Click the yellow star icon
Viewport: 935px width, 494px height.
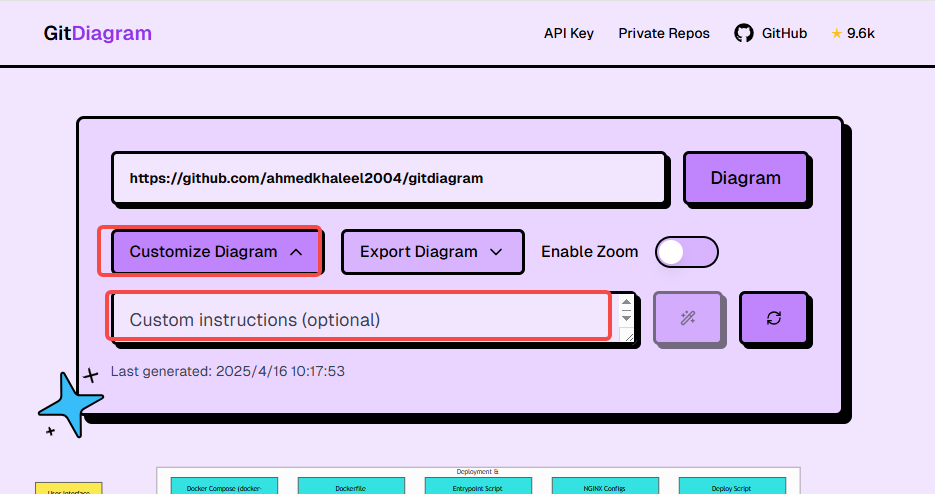[x=837, y=33]
